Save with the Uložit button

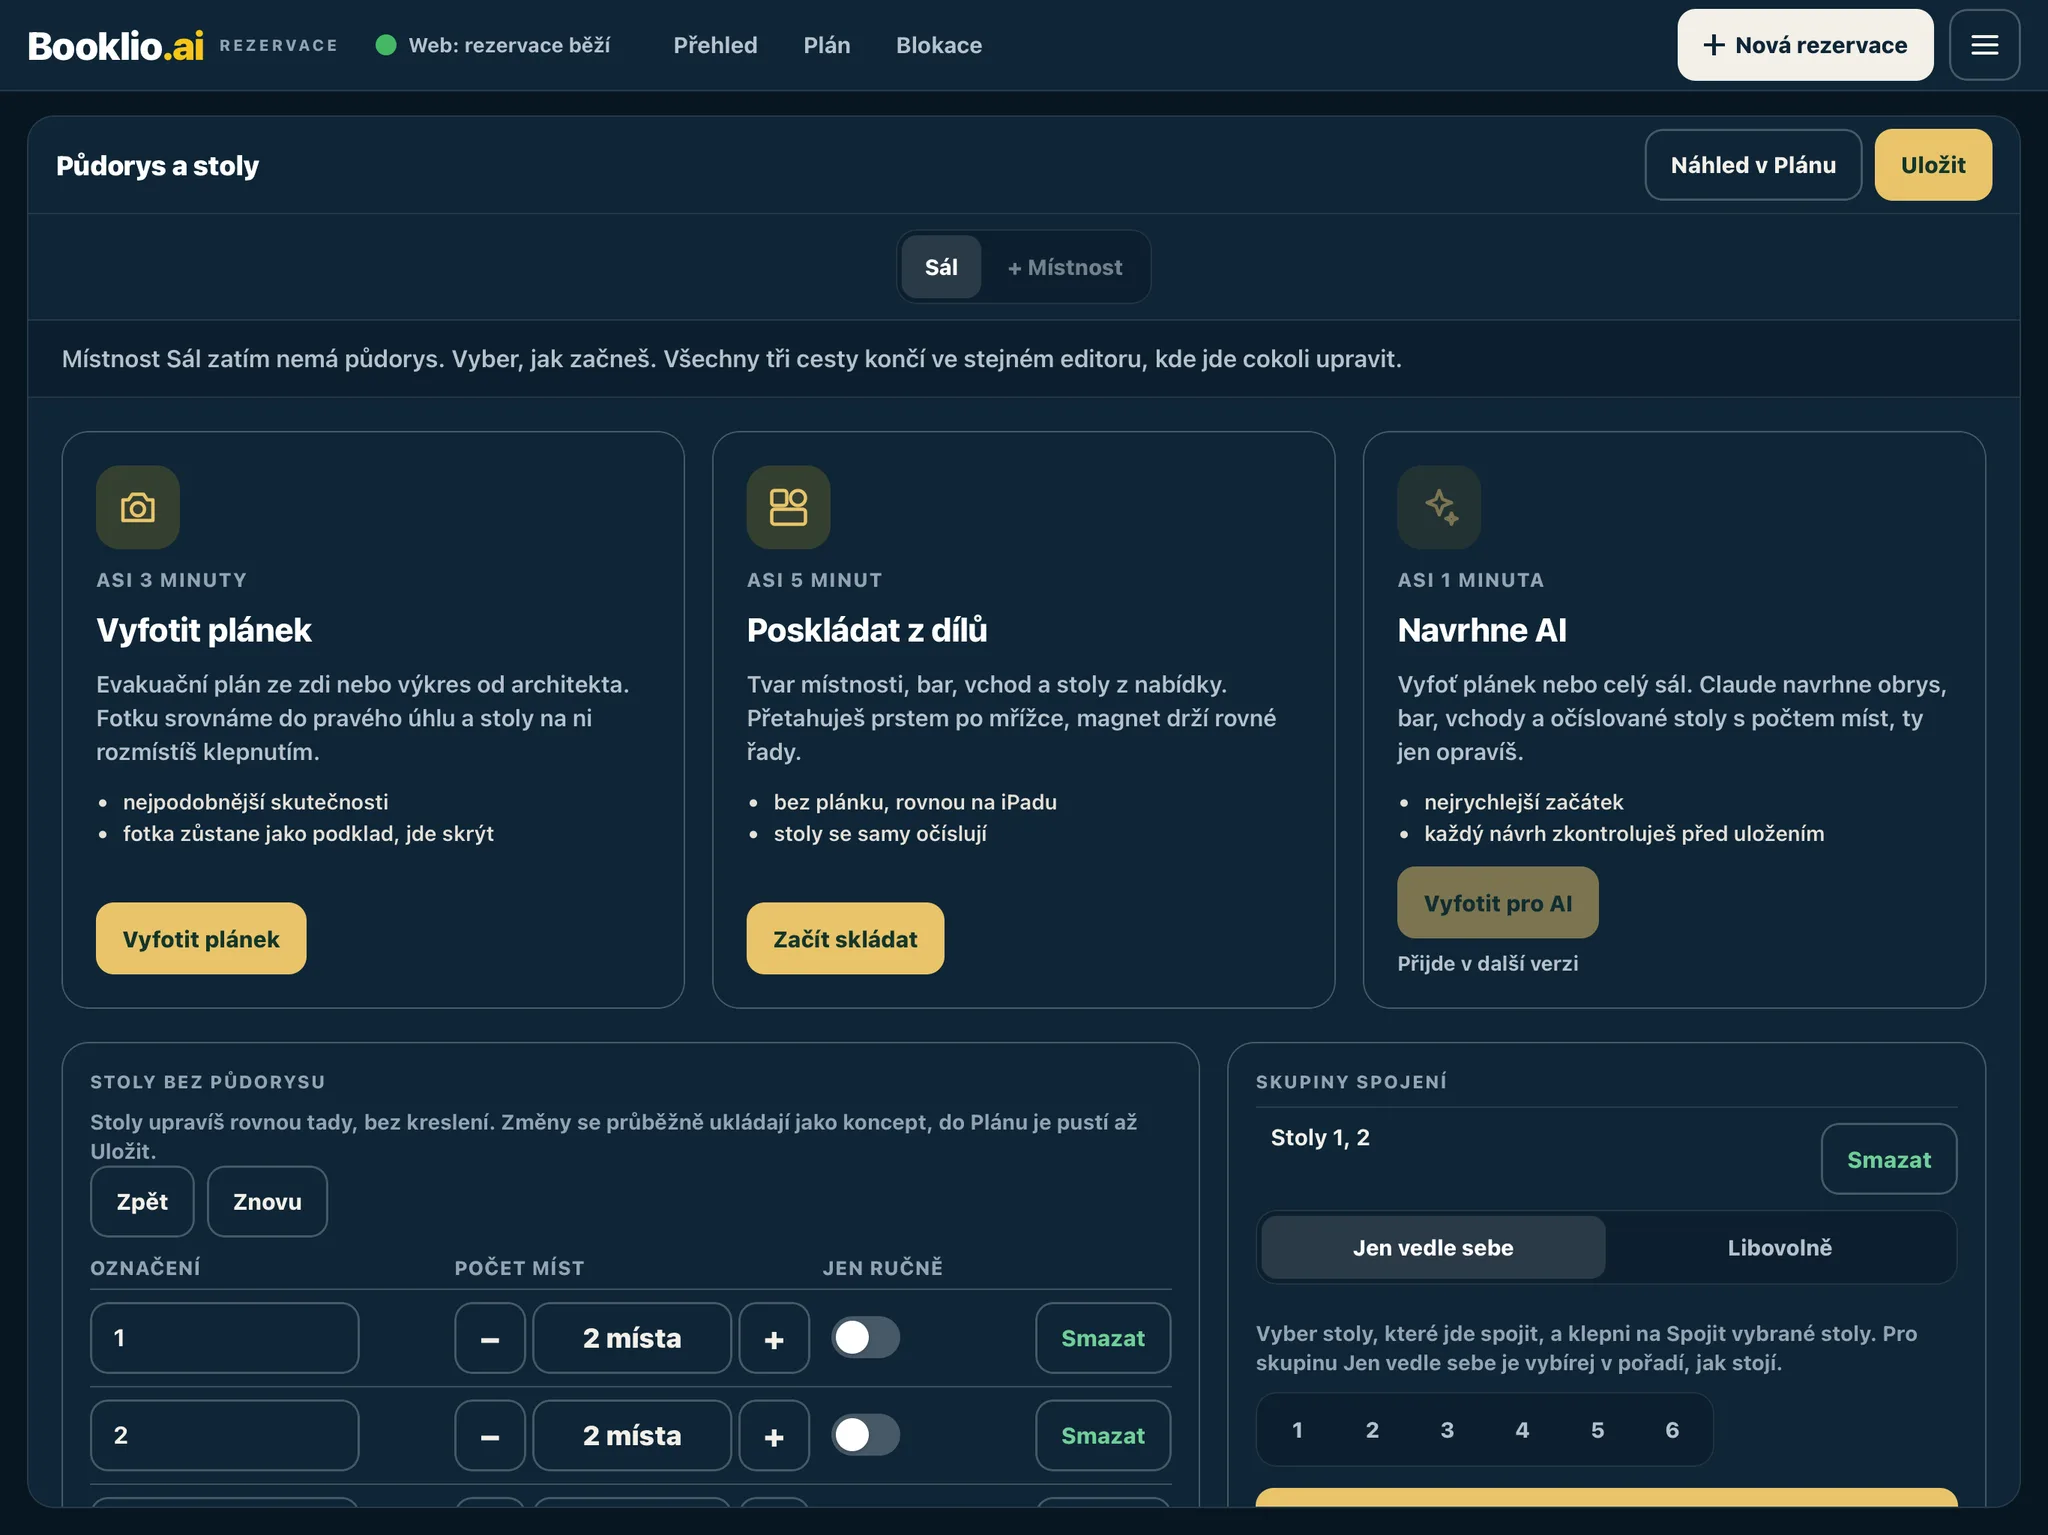pyautogui.click(x=1933, y=165)
